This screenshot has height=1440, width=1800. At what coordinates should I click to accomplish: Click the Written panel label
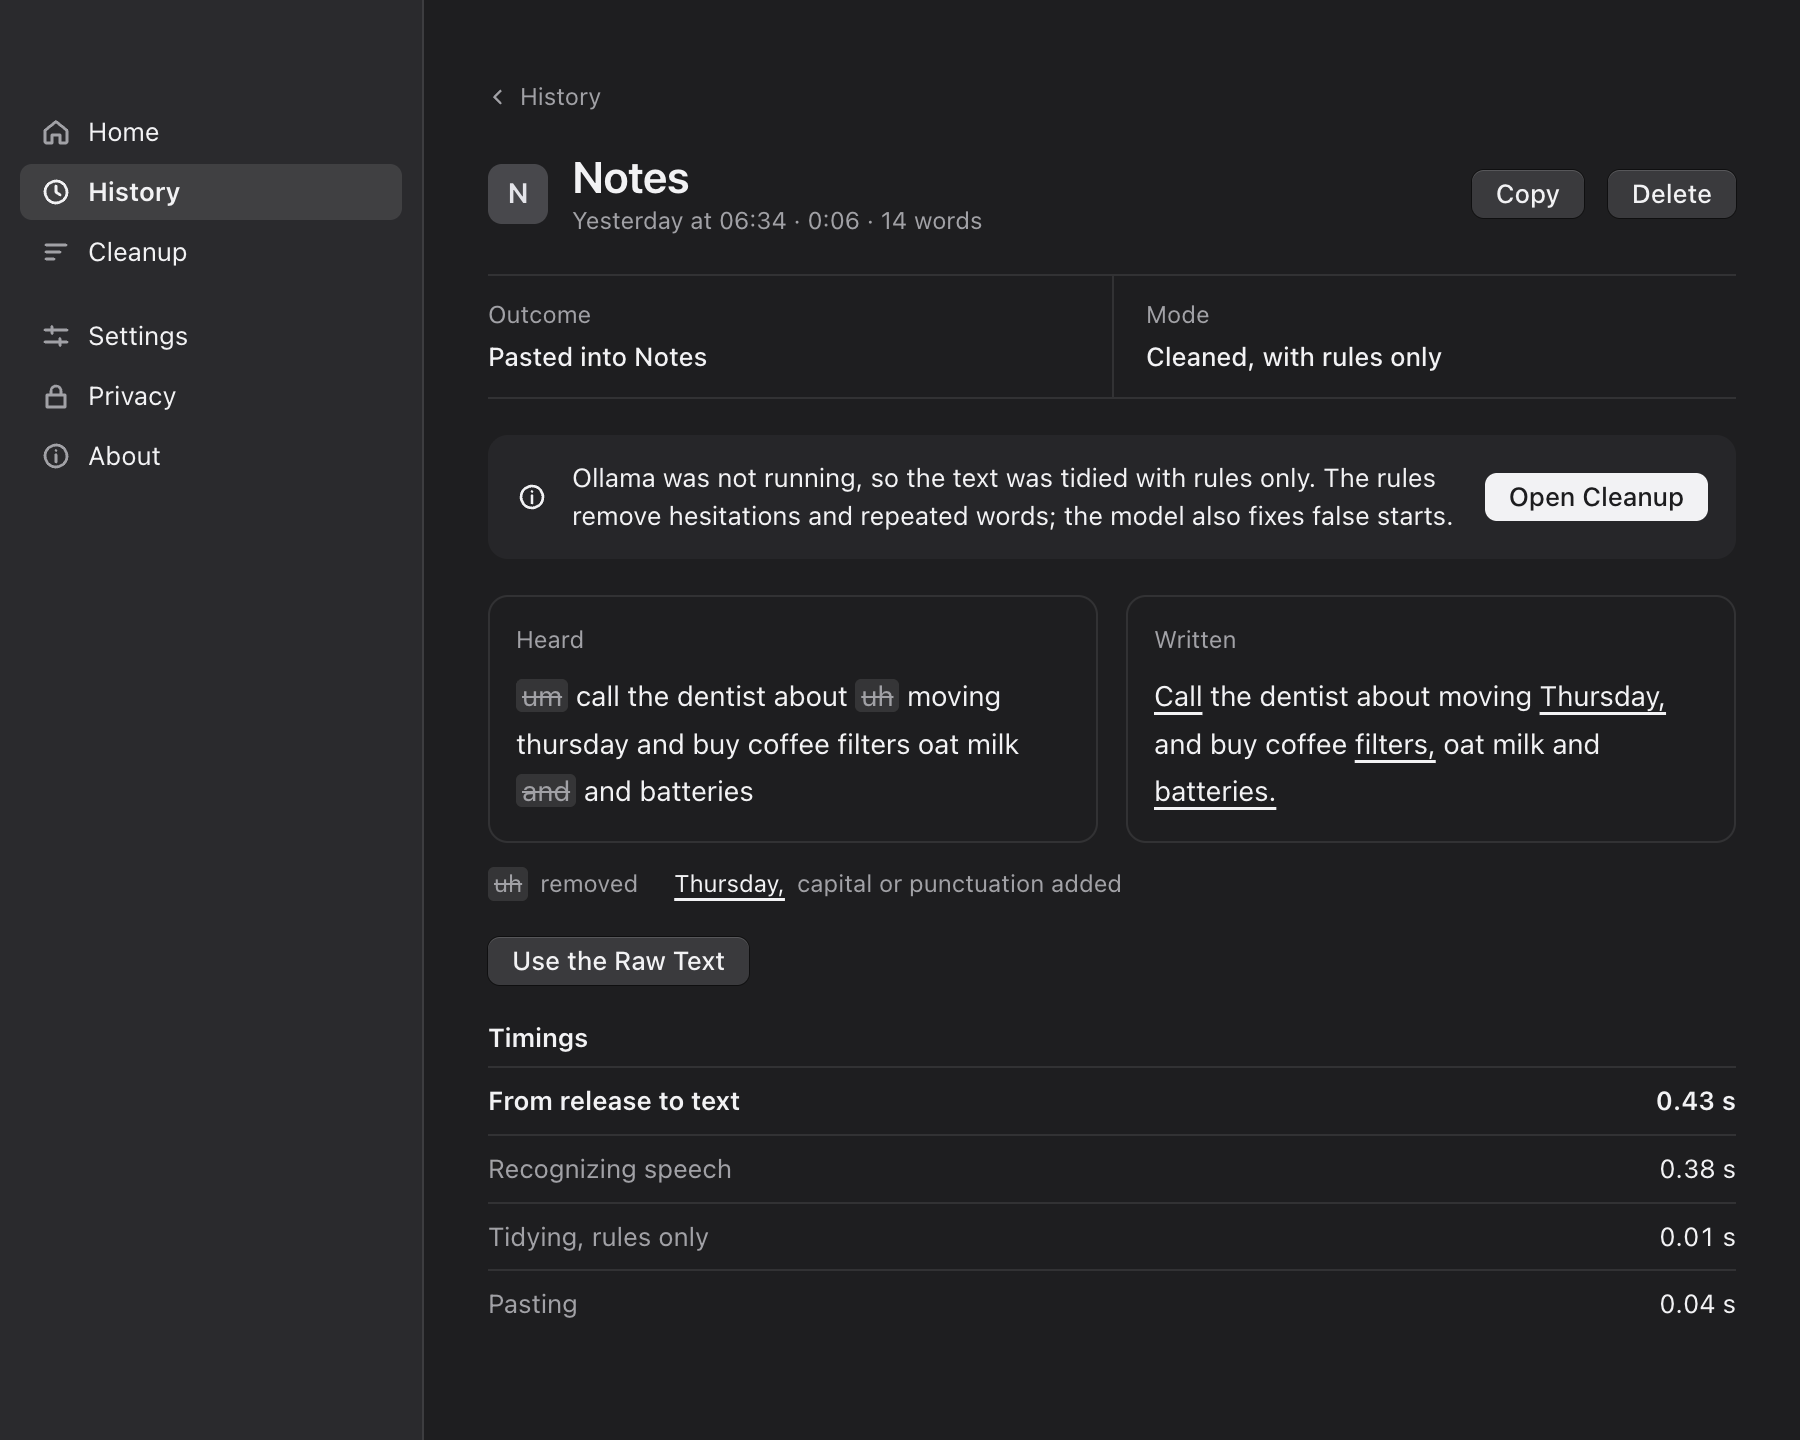click(x=1195, y=640)
